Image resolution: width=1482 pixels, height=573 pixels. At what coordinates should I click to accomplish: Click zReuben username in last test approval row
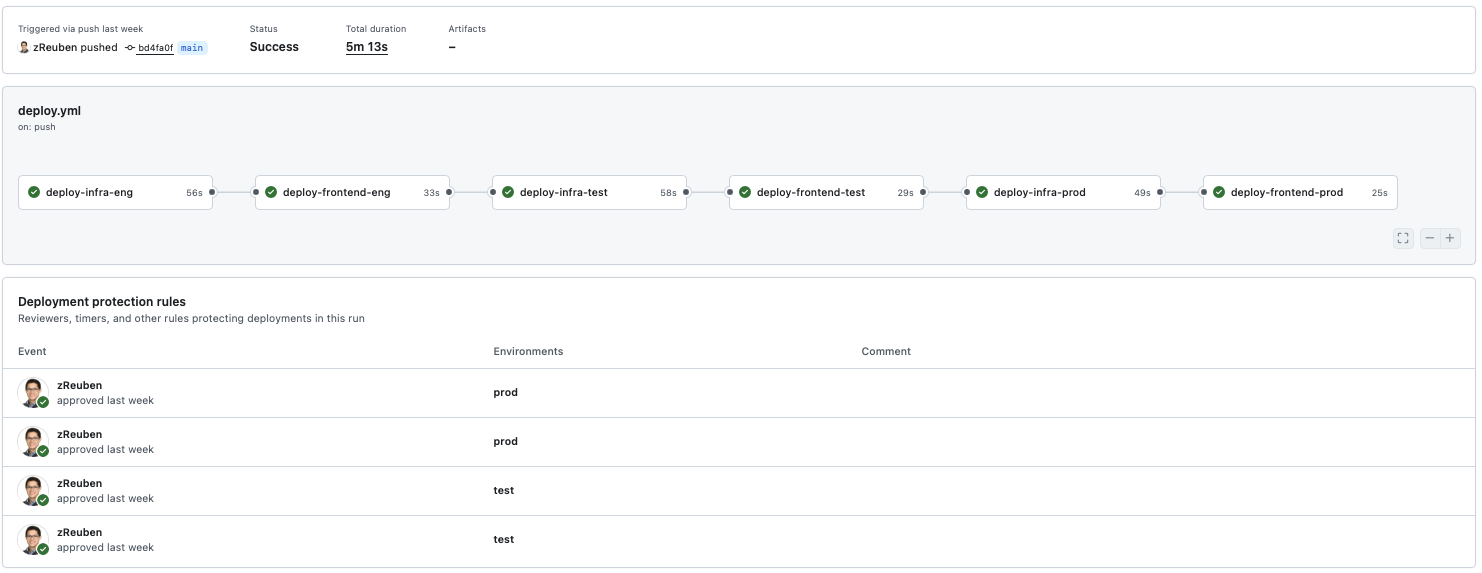tap(79, 532)
